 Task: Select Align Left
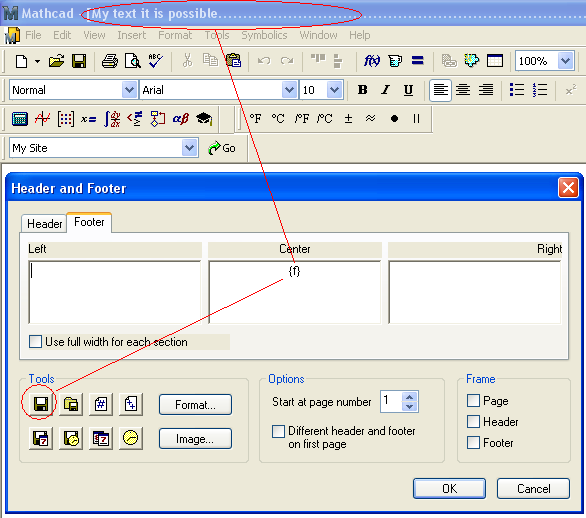(440, 90)
